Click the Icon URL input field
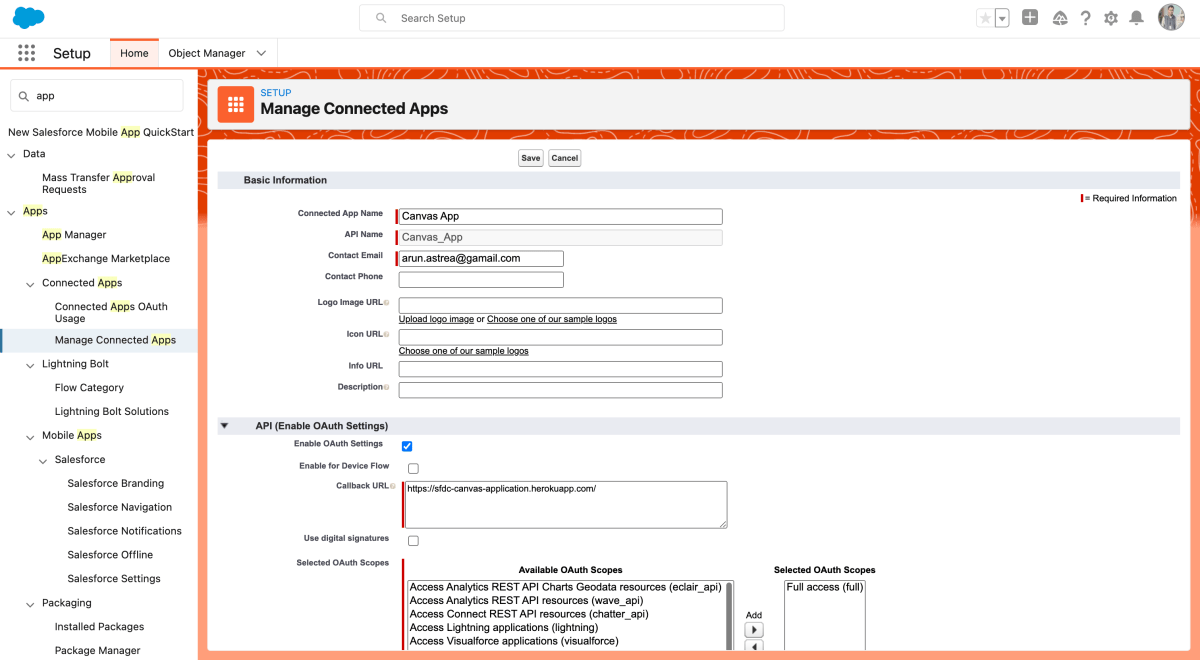This screenshot has height=660, width=1200. click(x=560, y=337)
